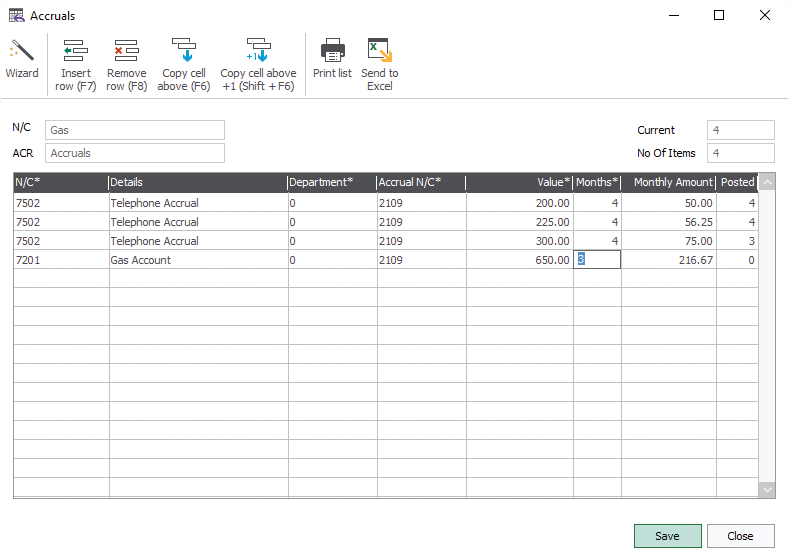Maximize the Accruals window
The image size is (789, 557).
click(x=719, y=15)
